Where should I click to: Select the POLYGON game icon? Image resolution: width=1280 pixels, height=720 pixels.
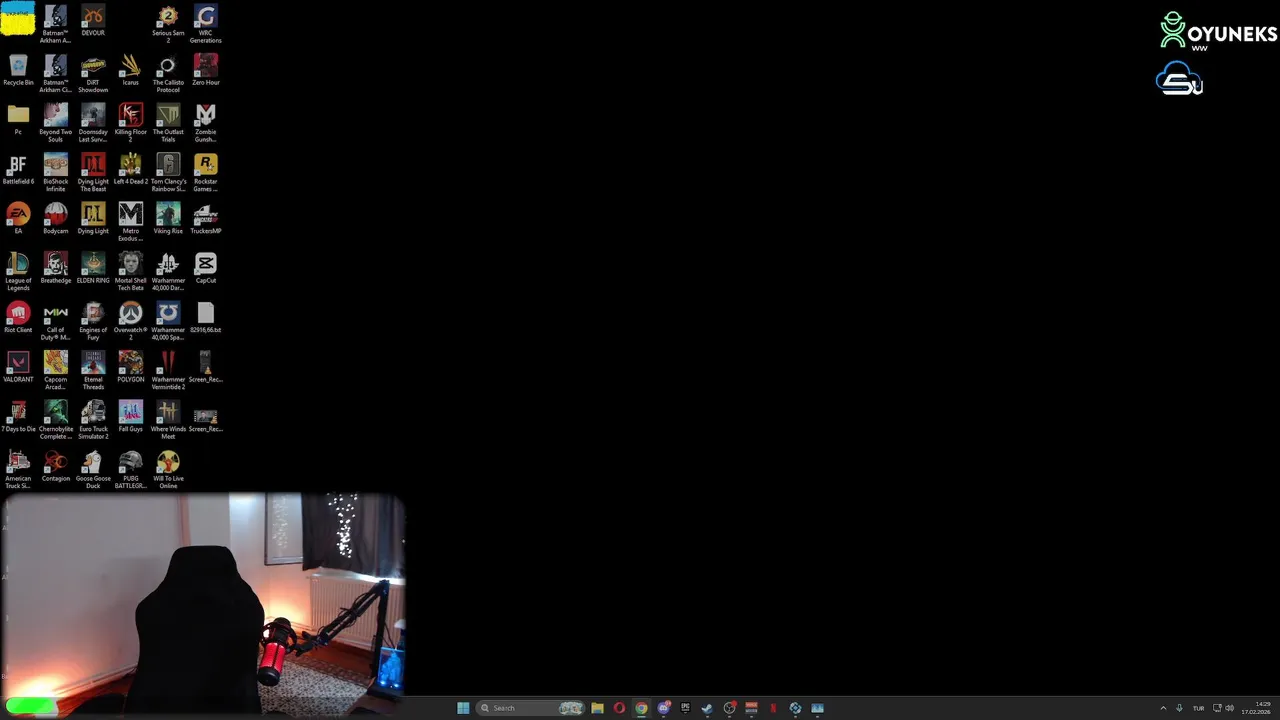pos(130,367)
